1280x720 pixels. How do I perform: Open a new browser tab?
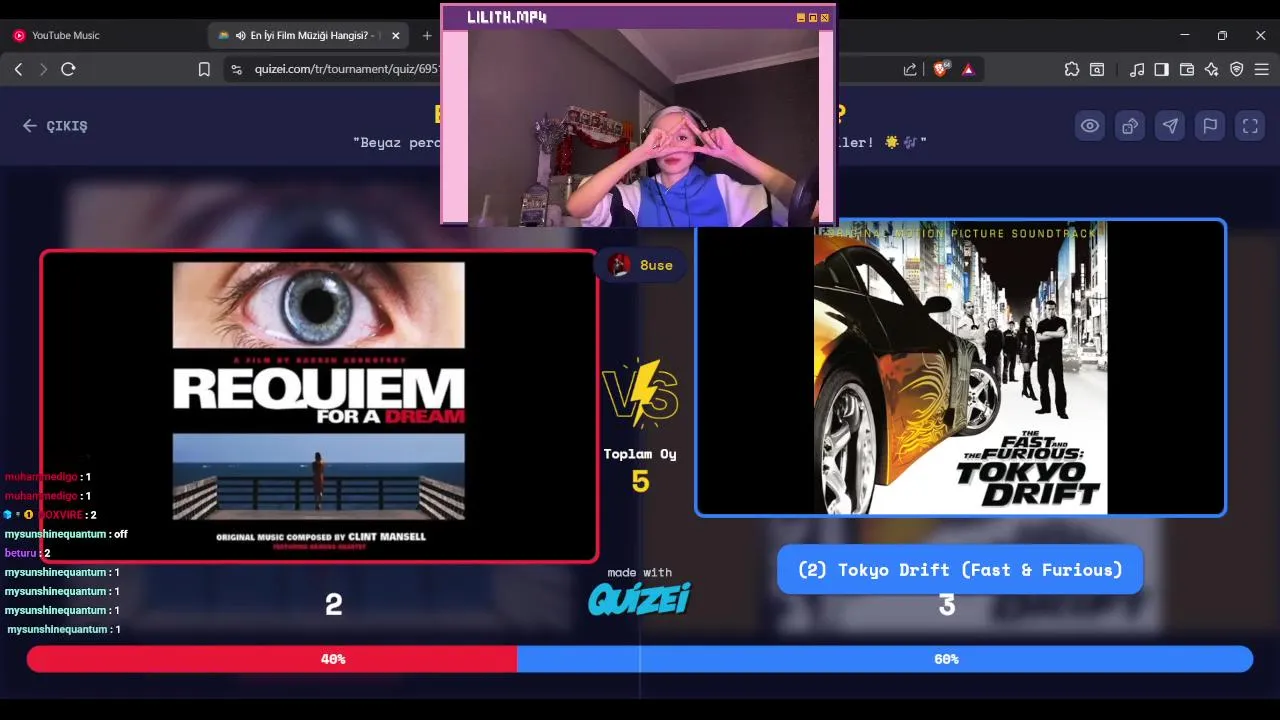click(427, 35)
